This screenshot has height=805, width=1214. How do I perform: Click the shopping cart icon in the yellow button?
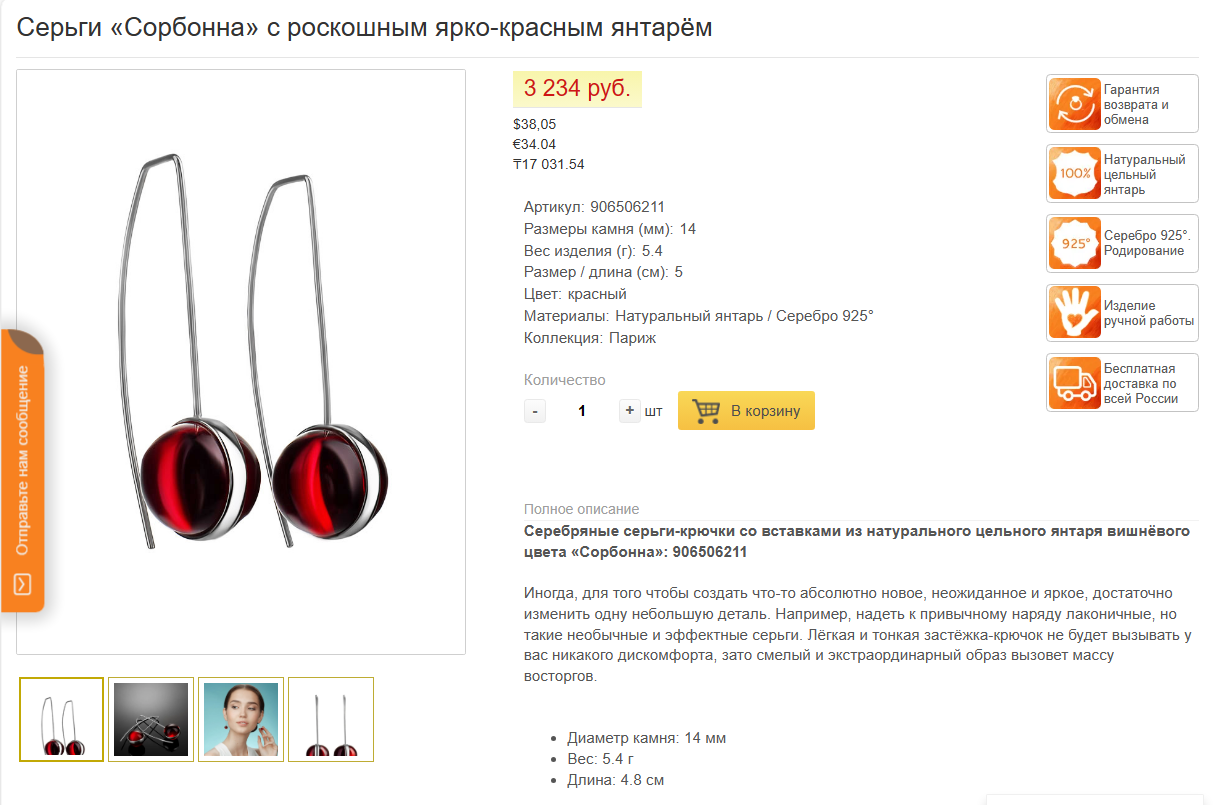click(706, 410)
